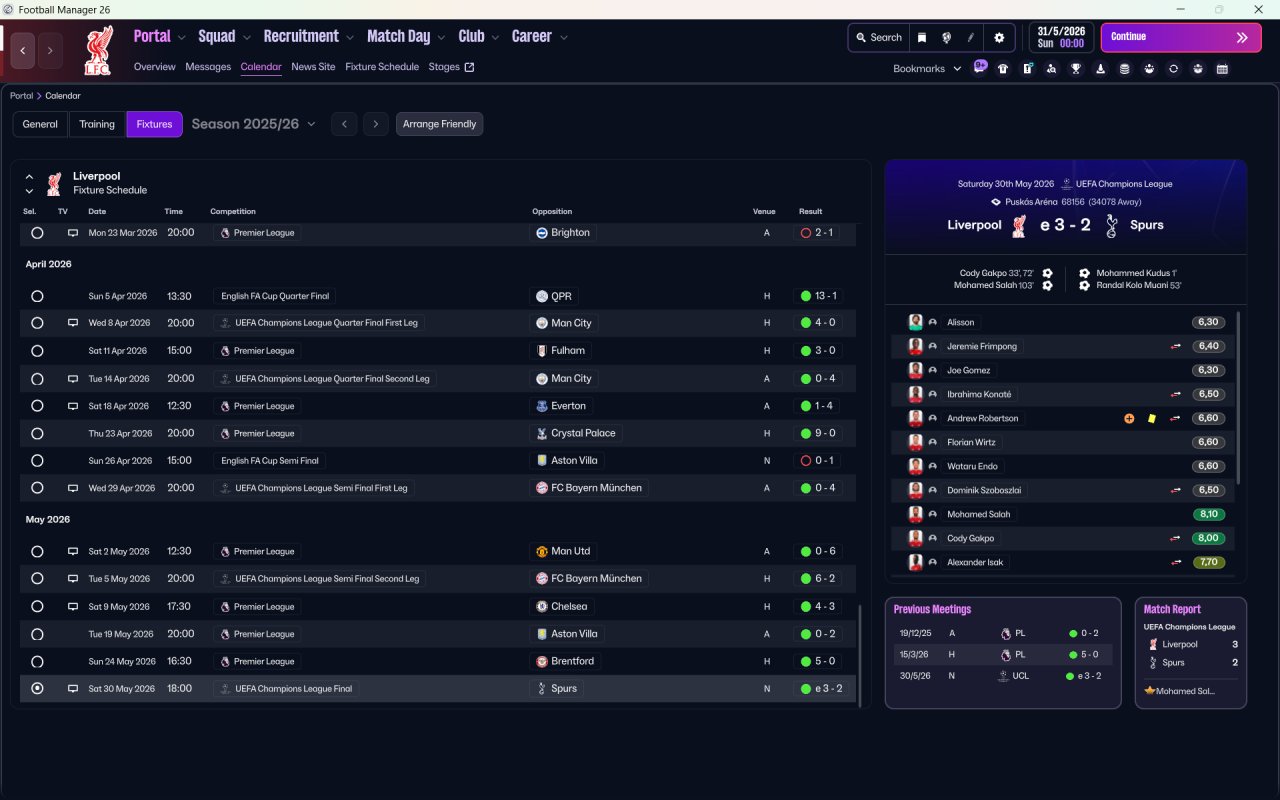The height and width of the screenshot is (800, 1280).
Task: Click the Continue button
Action: click(x=1181, y=38)
